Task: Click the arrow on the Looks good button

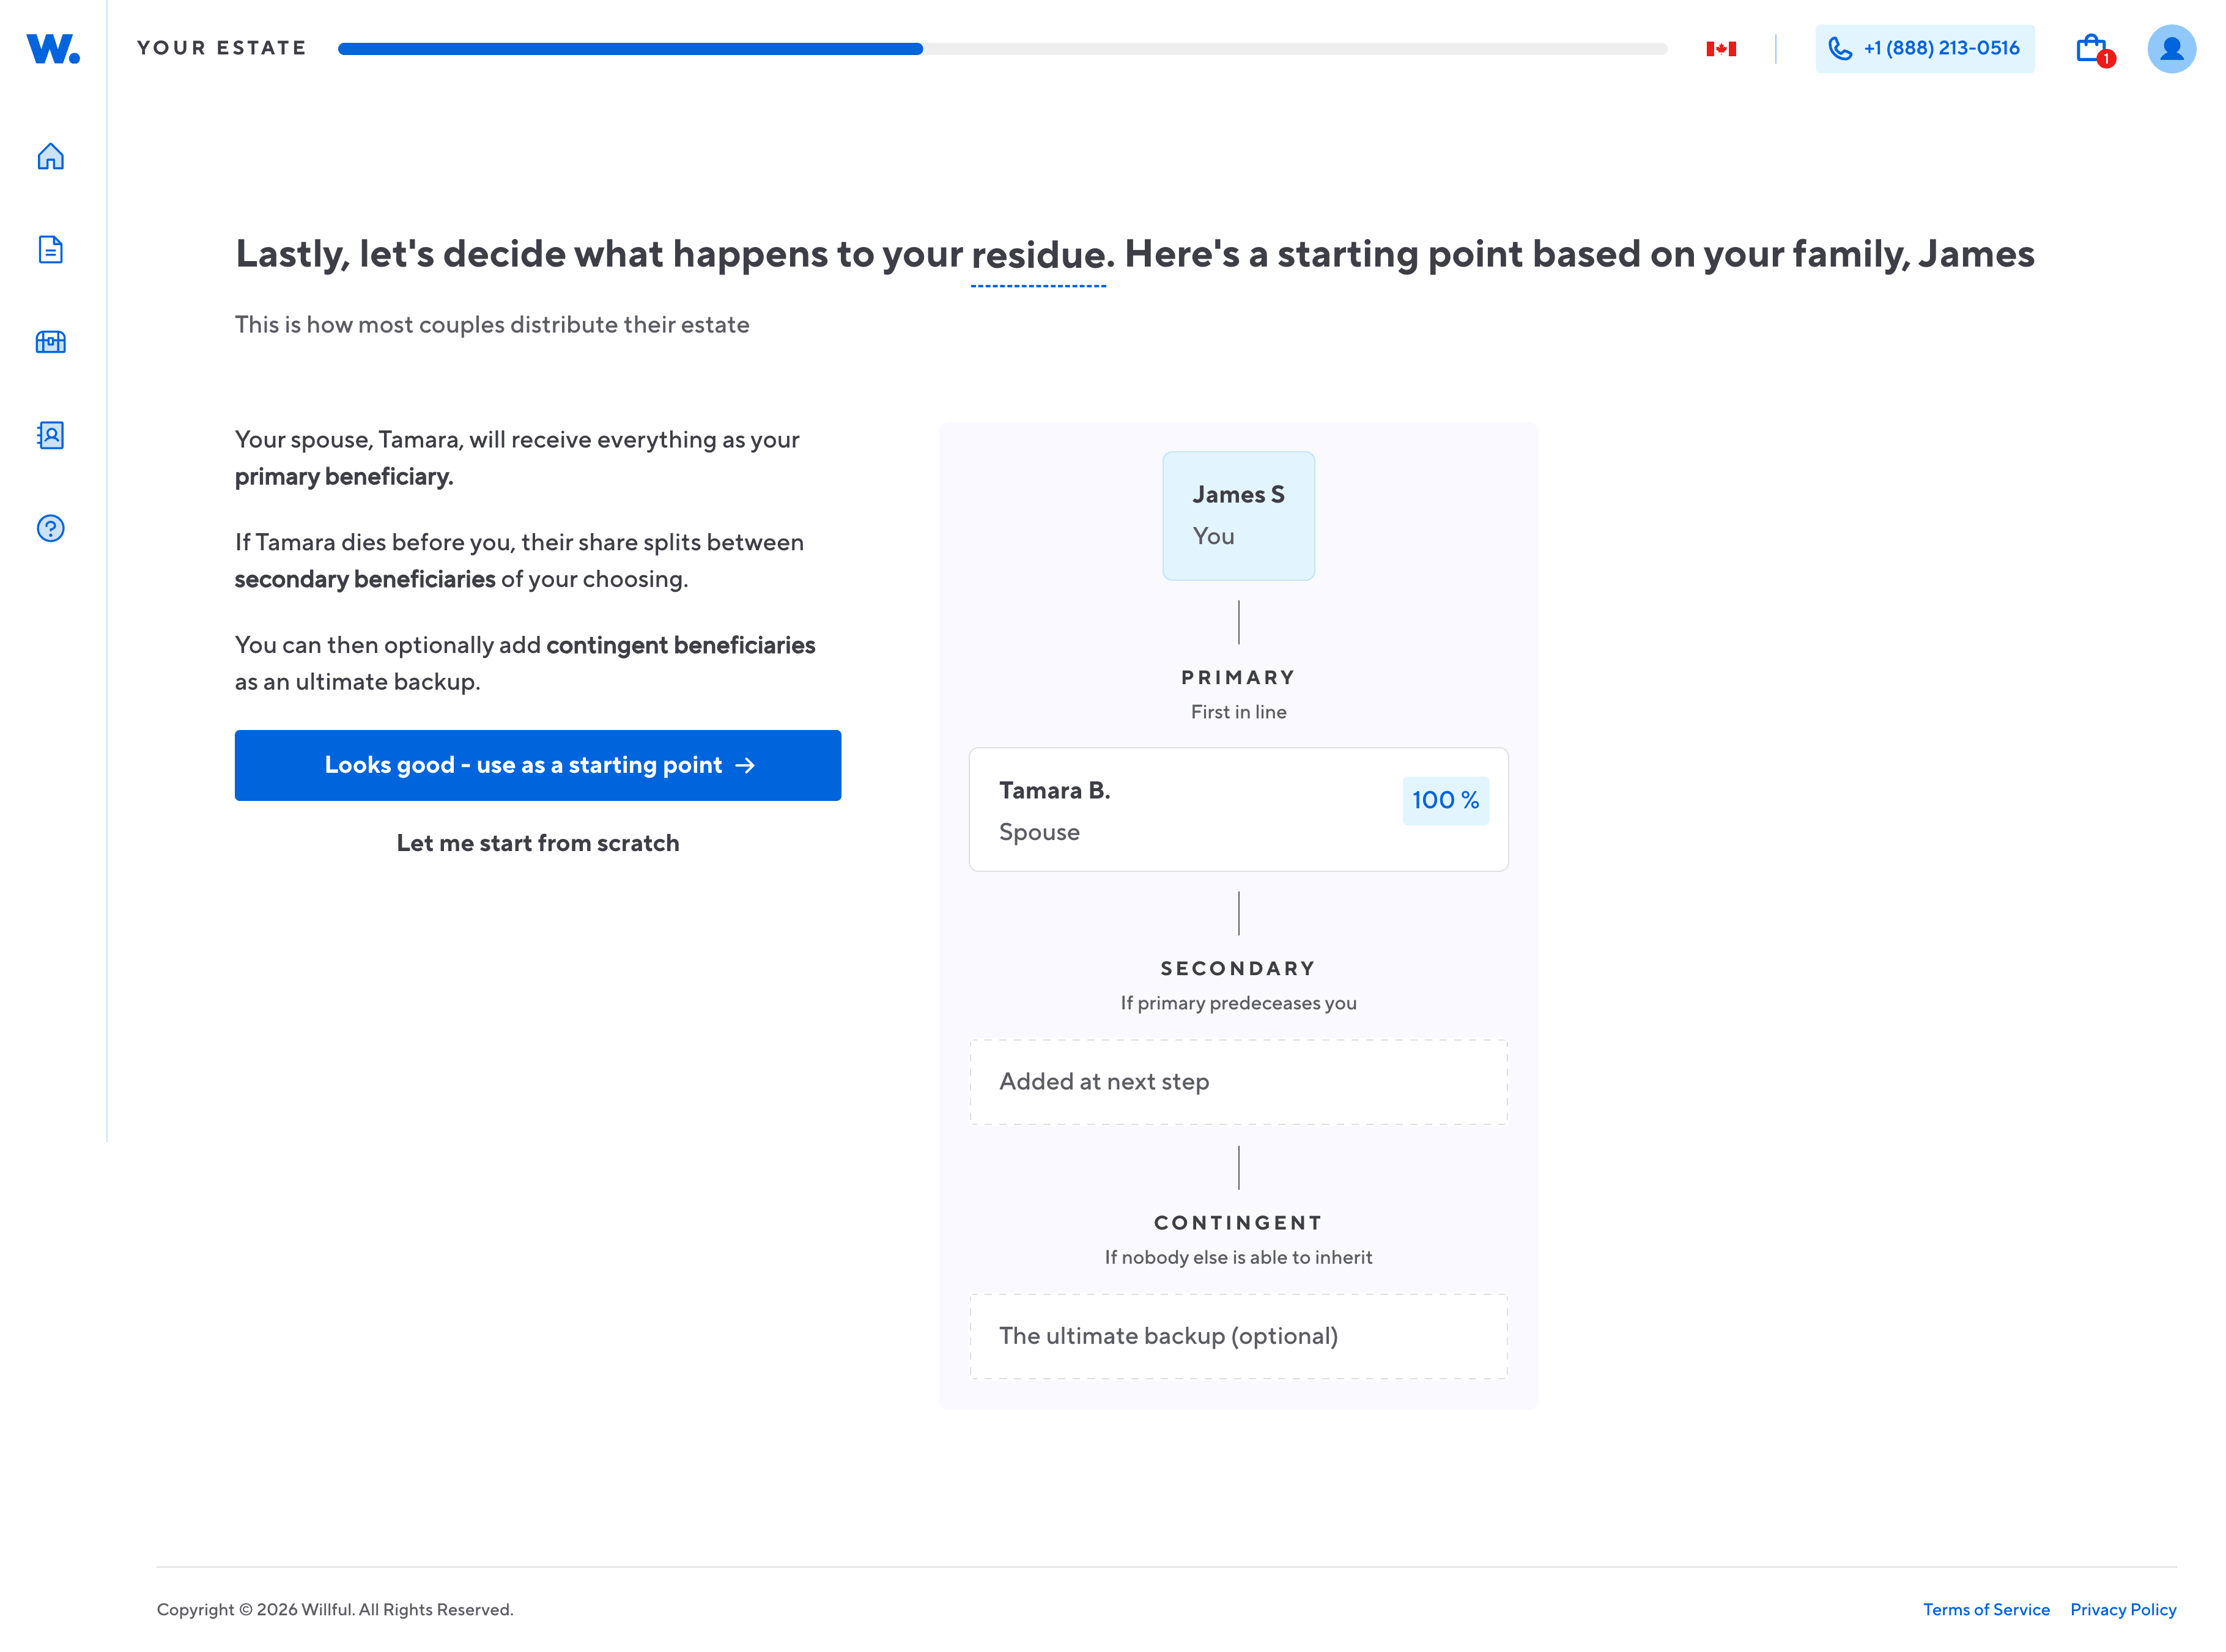Action: 745,766
